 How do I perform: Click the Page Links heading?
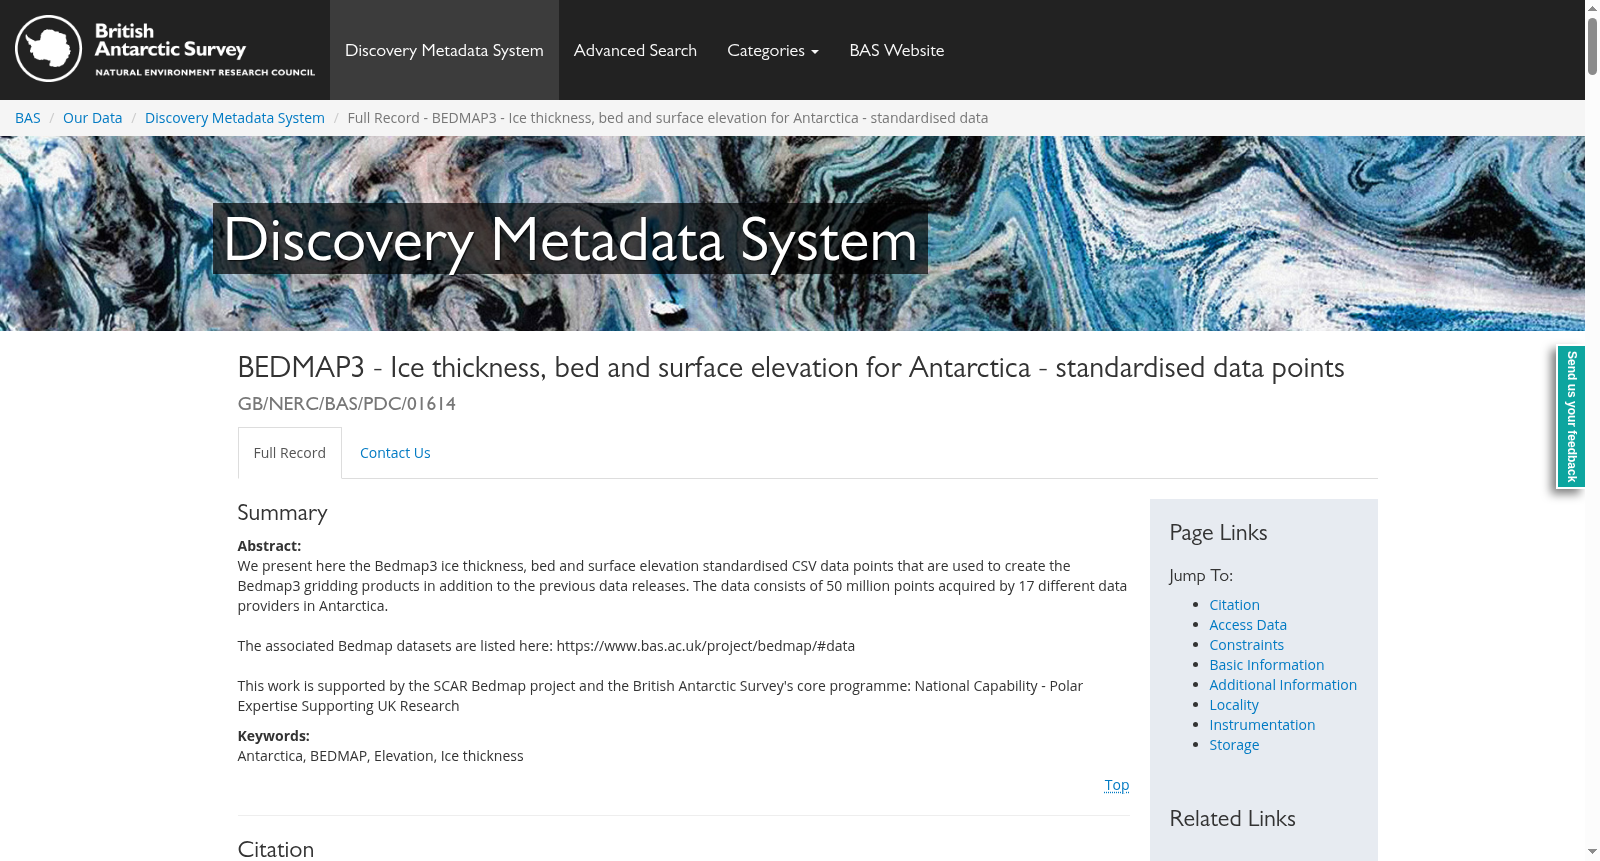click(1218, 533)
